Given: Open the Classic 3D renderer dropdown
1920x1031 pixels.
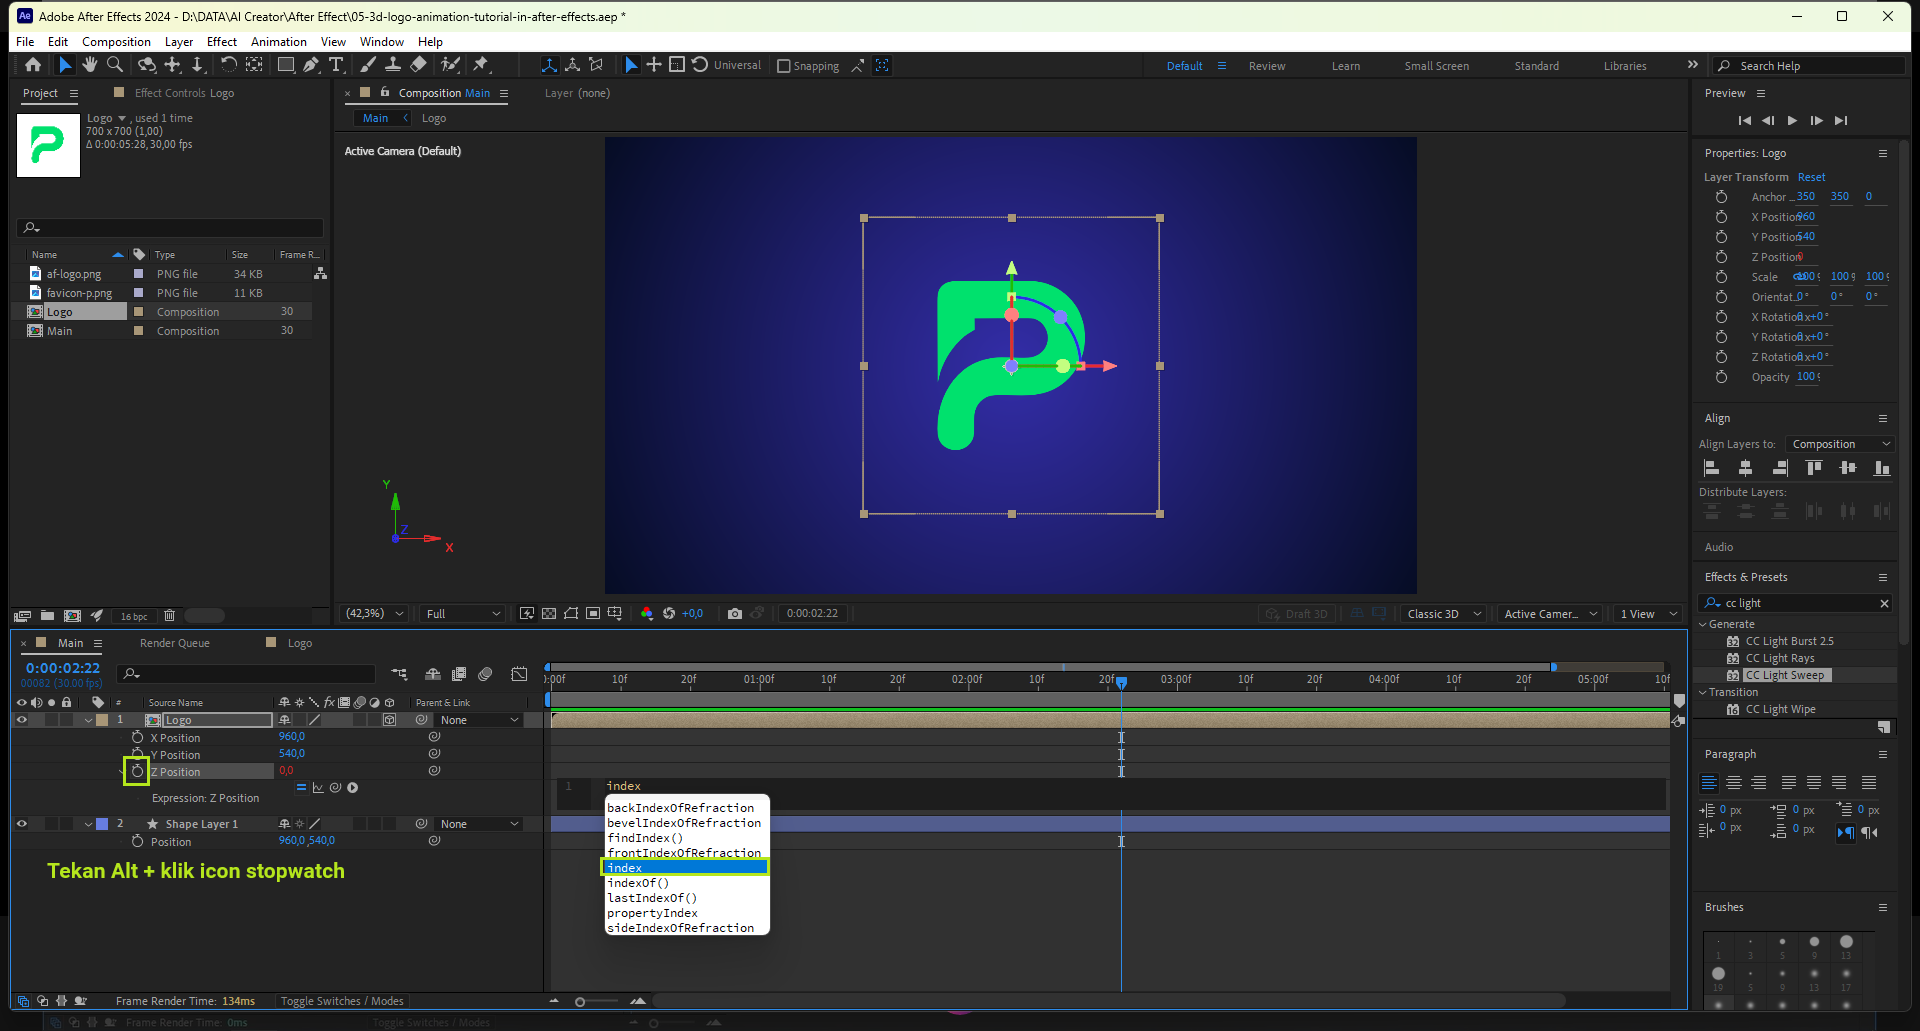Looking at the screenshot, I should click(1443, 614).
